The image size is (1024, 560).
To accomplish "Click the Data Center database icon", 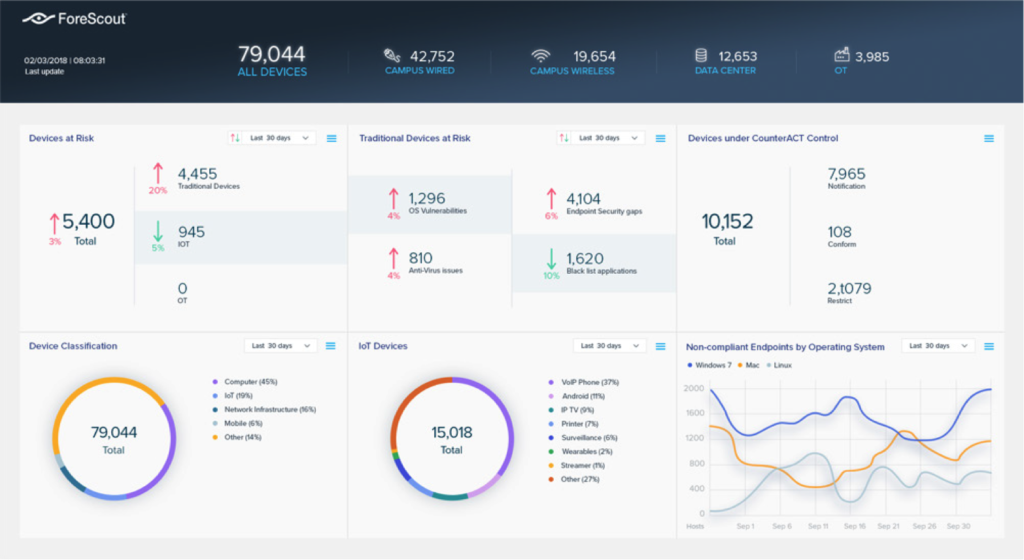I will point(703,56).
